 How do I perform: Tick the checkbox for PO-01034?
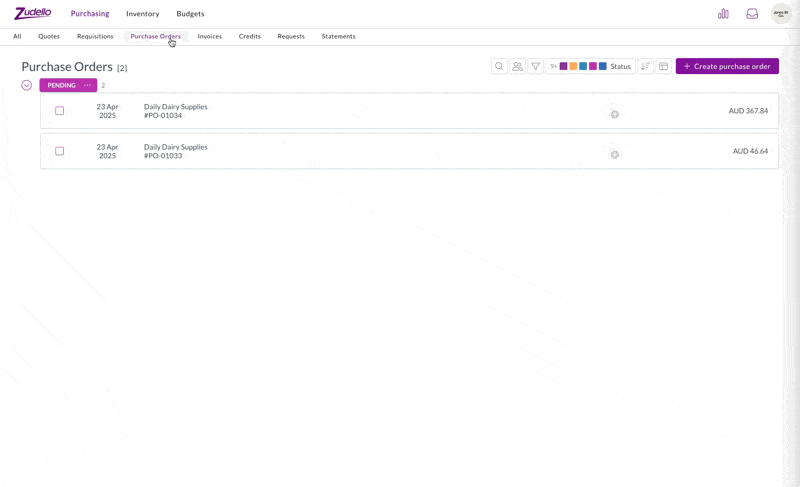coord(60,111)
